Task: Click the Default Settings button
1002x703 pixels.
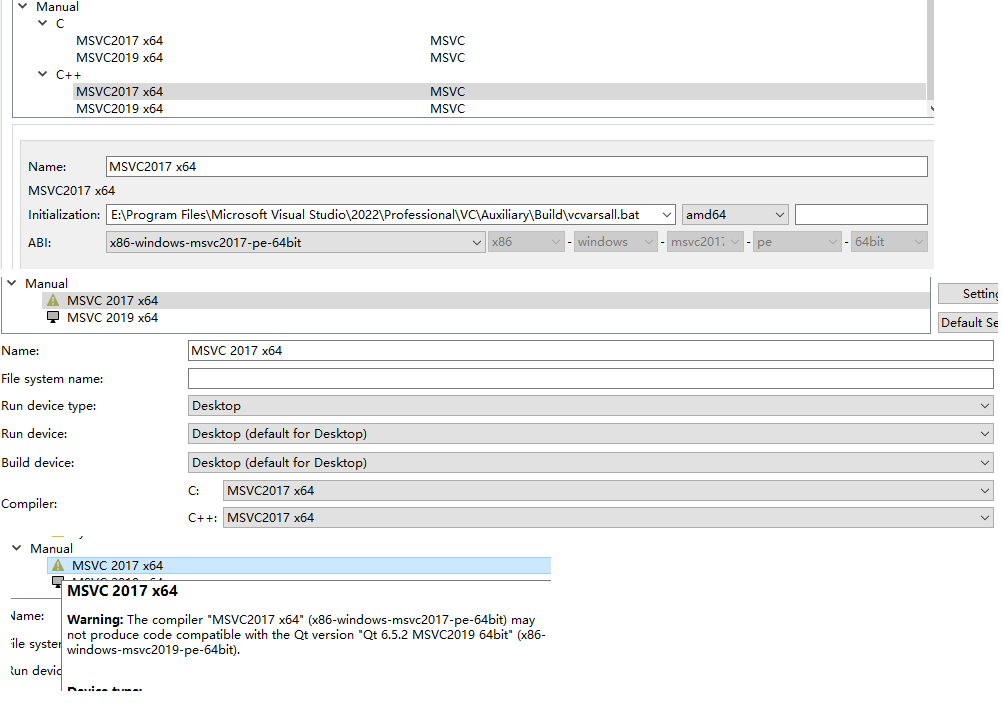Action: (x=968, y=323)
